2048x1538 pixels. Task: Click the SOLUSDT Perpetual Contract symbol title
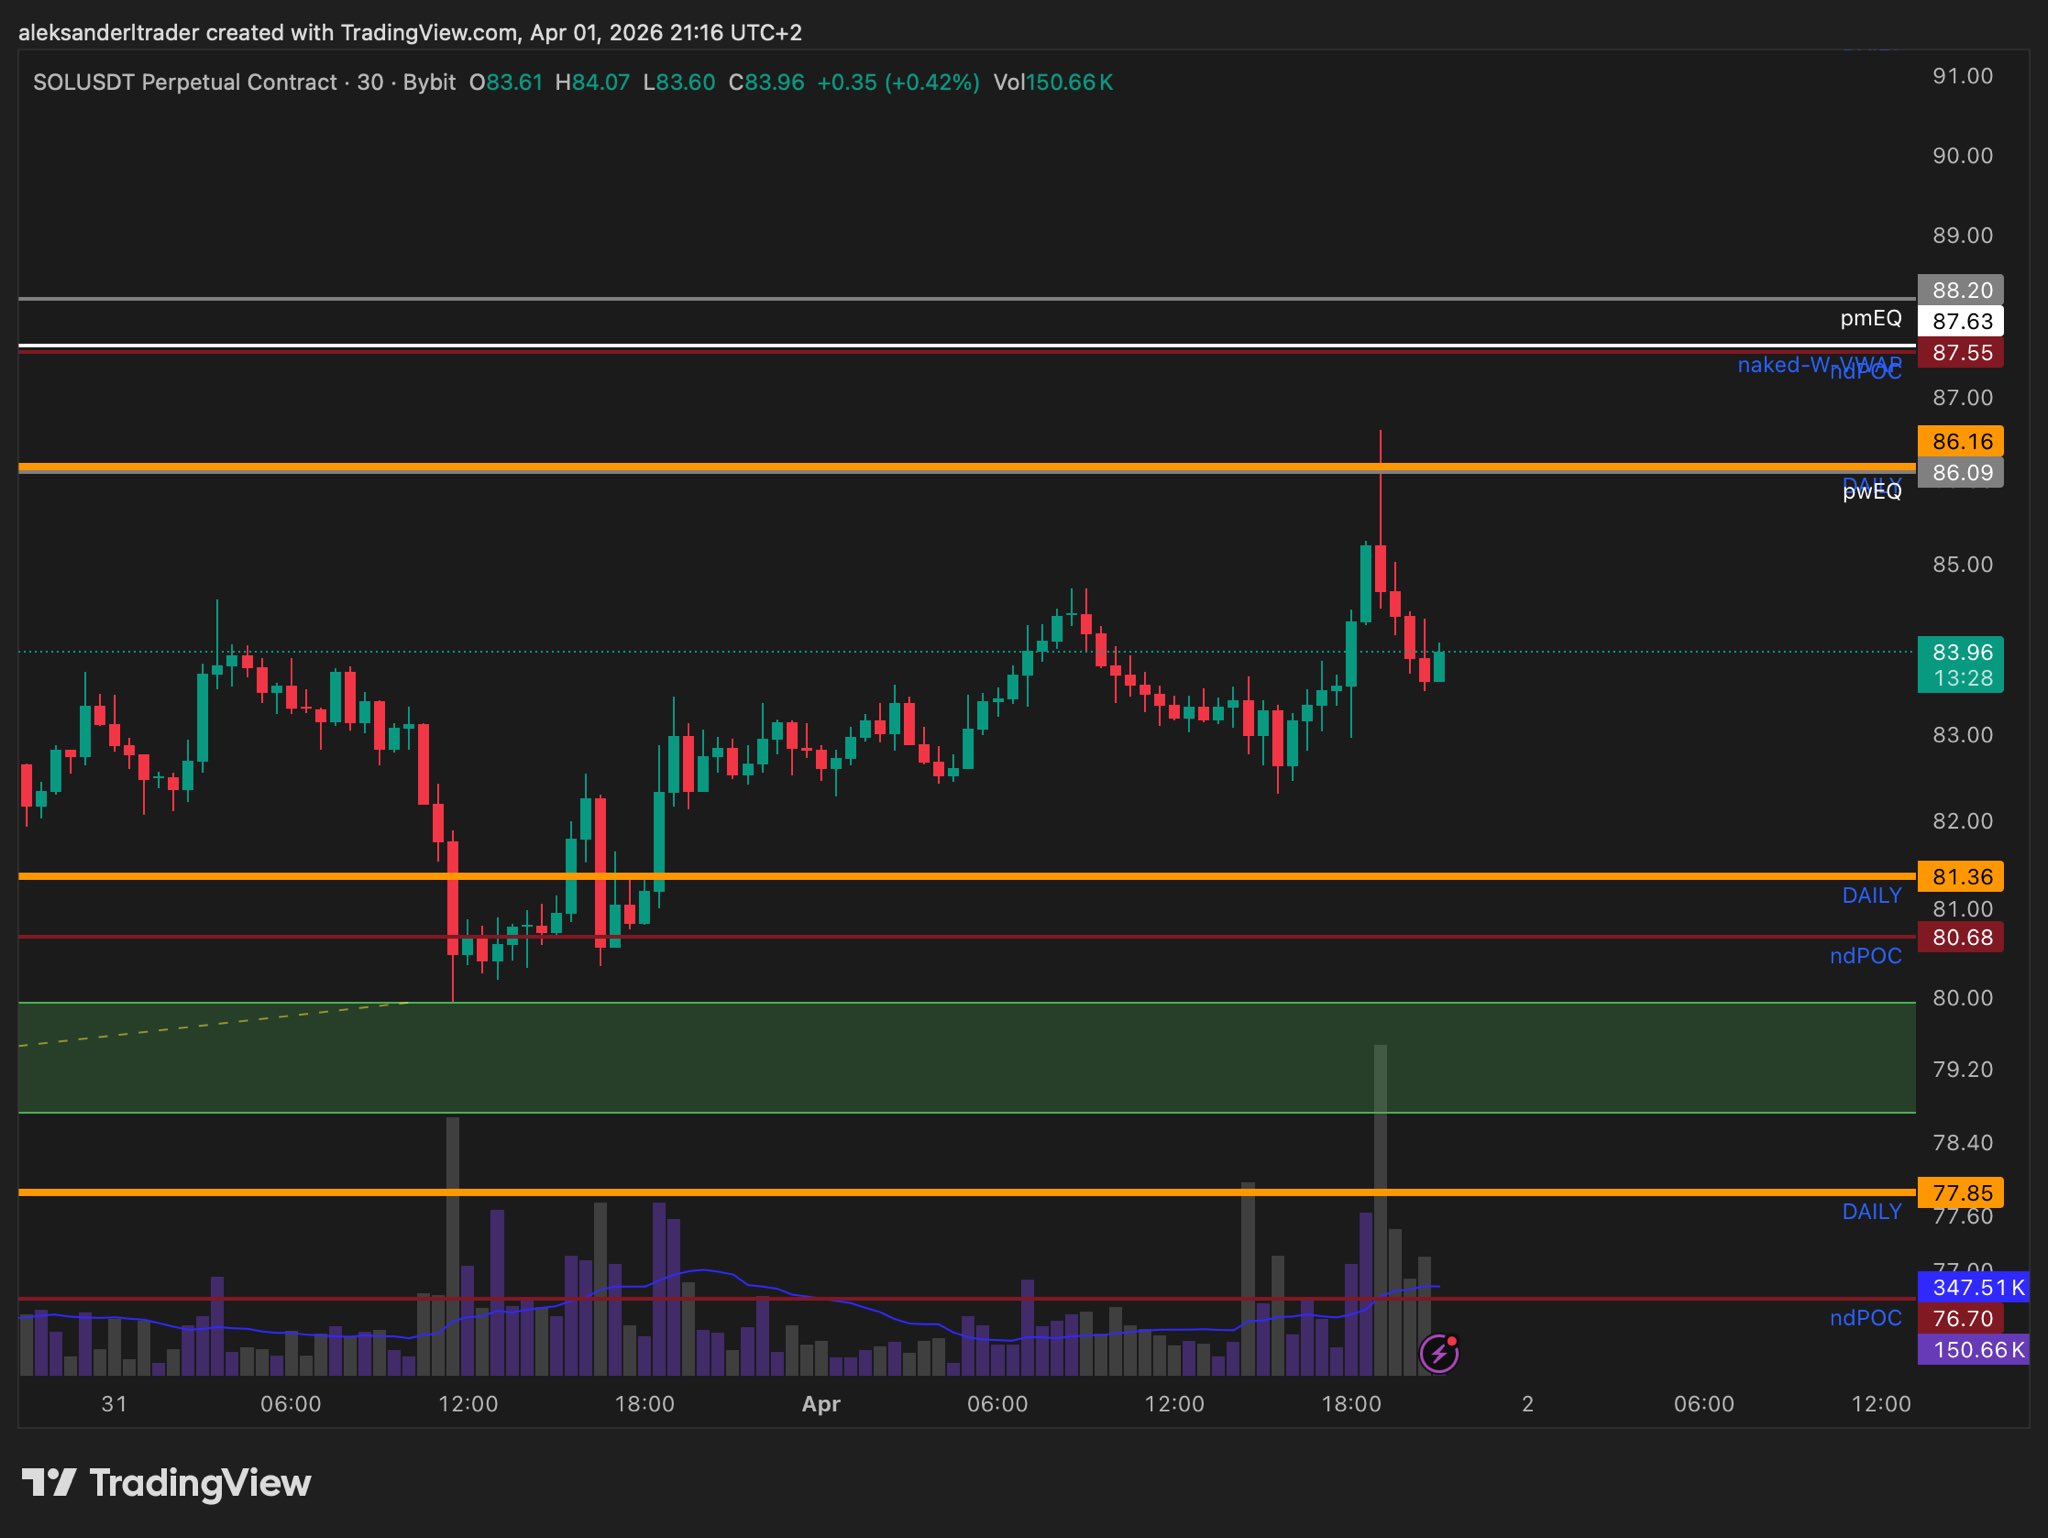185,82
